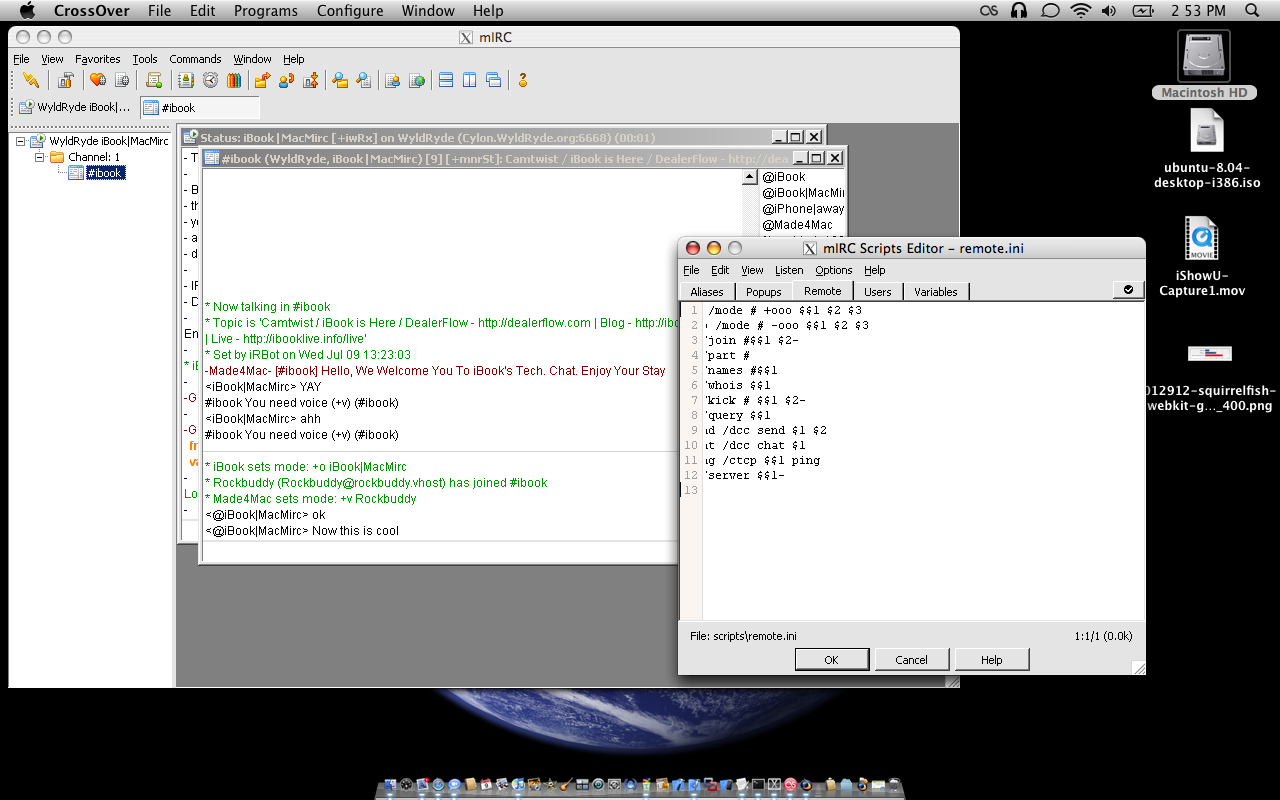
Task: Select the Macintosh HD desktop icon
Action: (1204, 64)
